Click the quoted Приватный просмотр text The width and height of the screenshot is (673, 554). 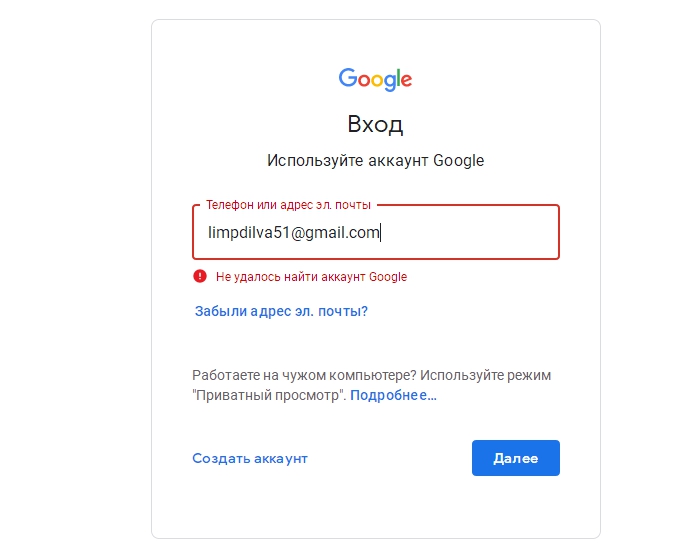click(268, 395)
